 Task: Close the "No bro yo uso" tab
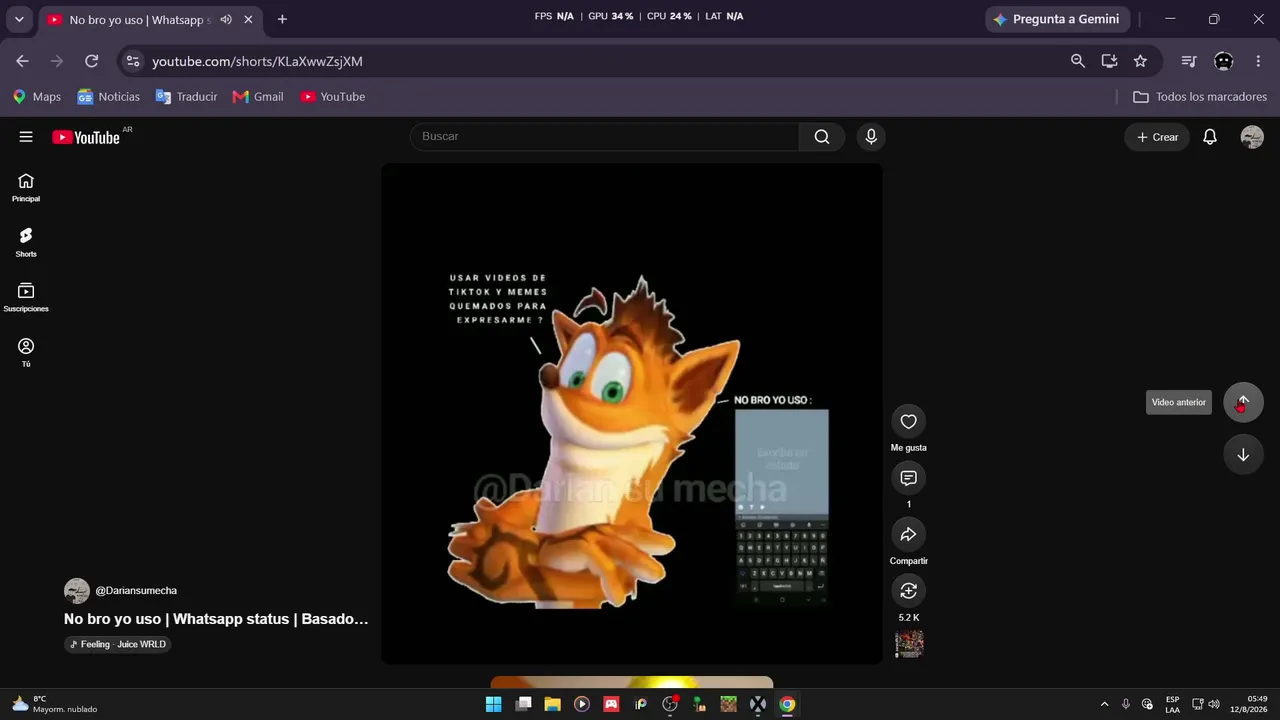(248, 19)
